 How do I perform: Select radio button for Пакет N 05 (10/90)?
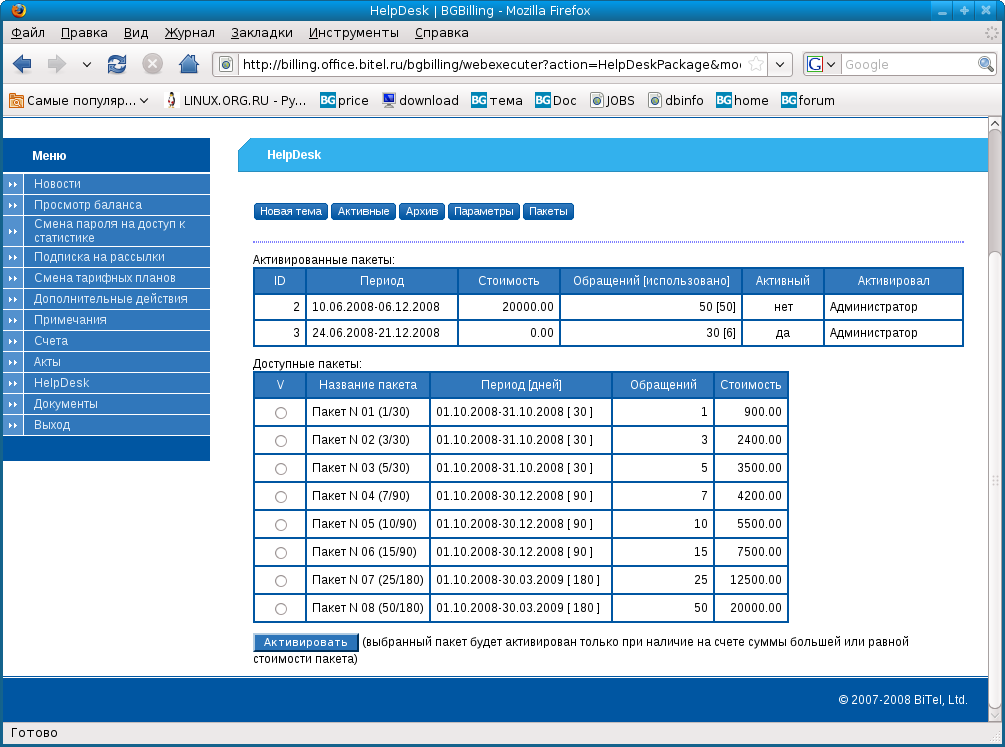pyautogui.click(x=280, y=523)
